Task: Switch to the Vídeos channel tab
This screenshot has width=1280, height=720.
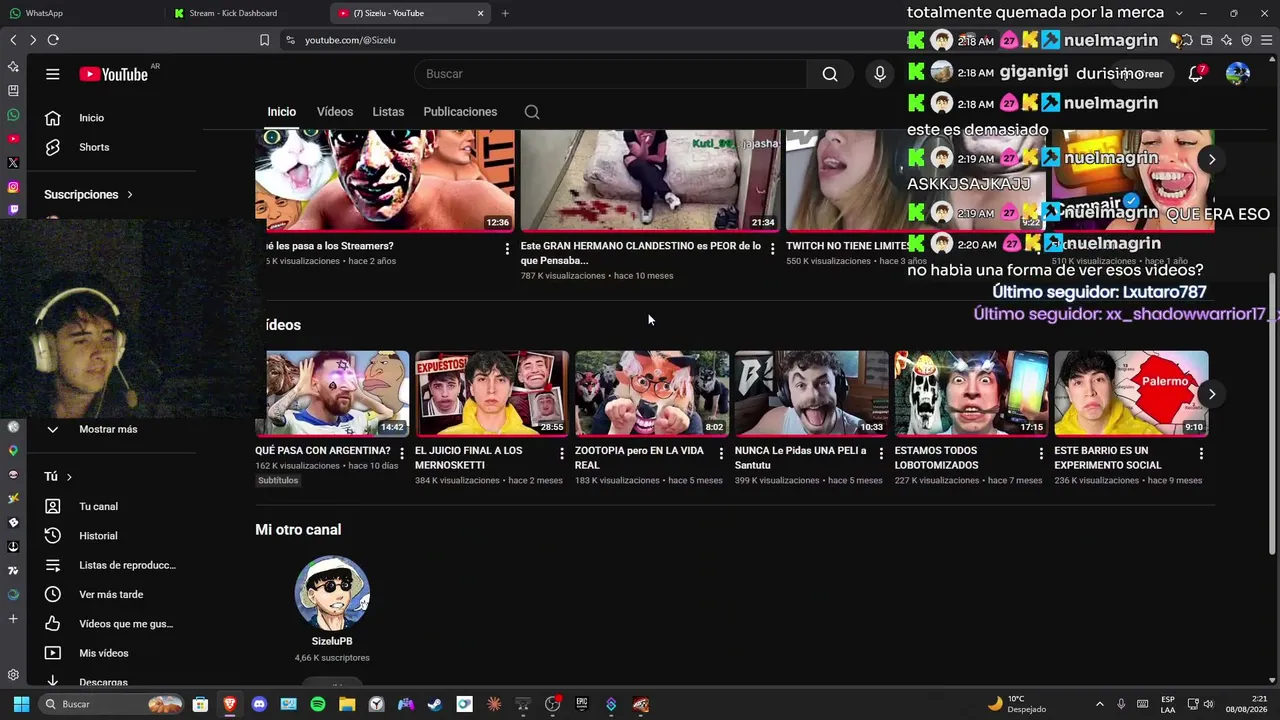Action: [335, 112]
